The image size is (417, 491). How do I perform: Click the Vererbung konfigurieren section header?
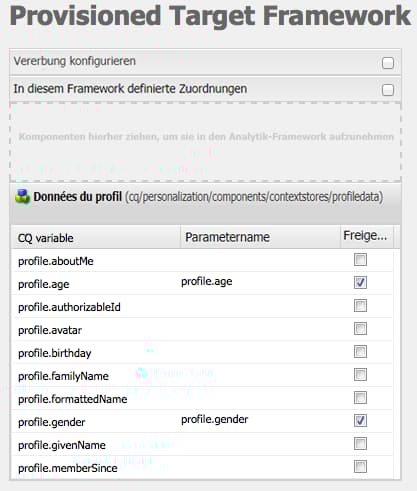tap(205, 62)
